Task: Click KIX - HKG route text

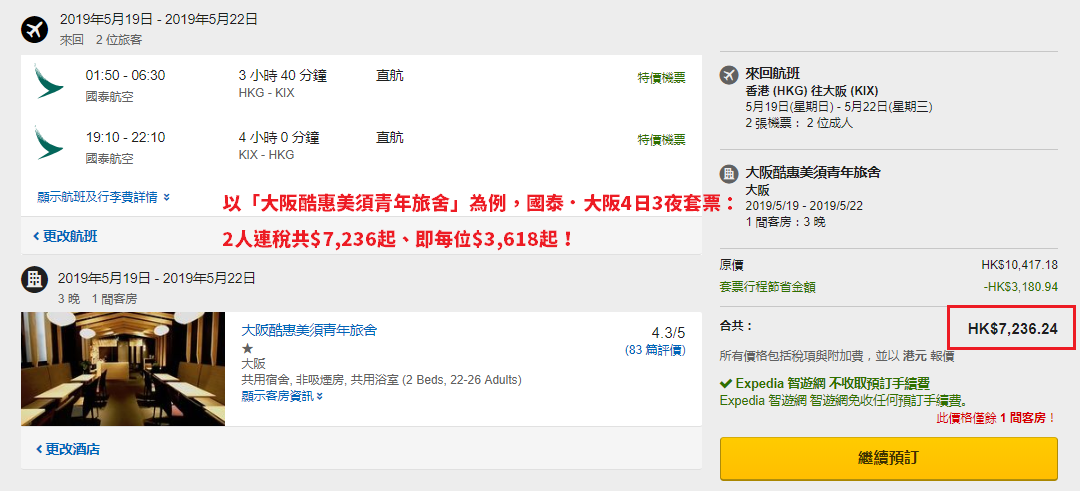Action: click(267, 155)
